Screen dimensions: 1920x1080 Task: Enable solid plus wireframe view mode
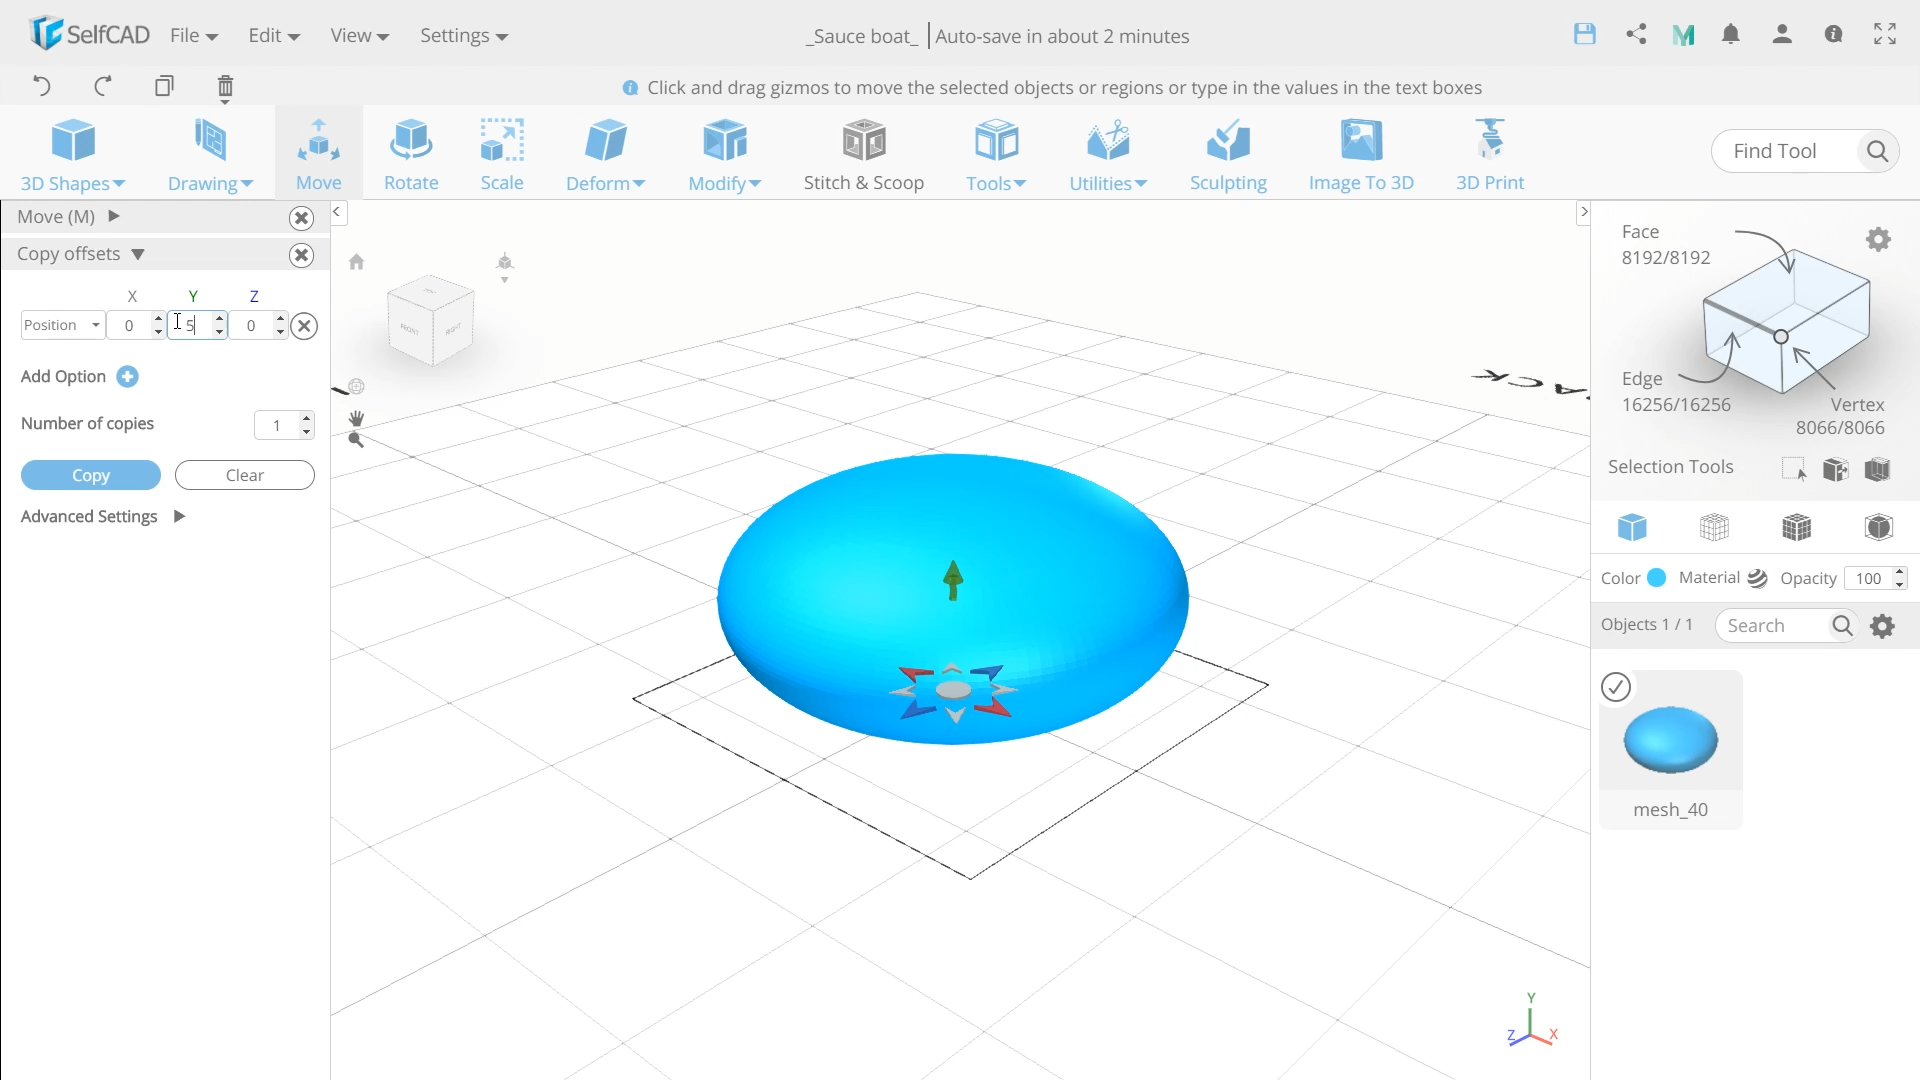1796,527
